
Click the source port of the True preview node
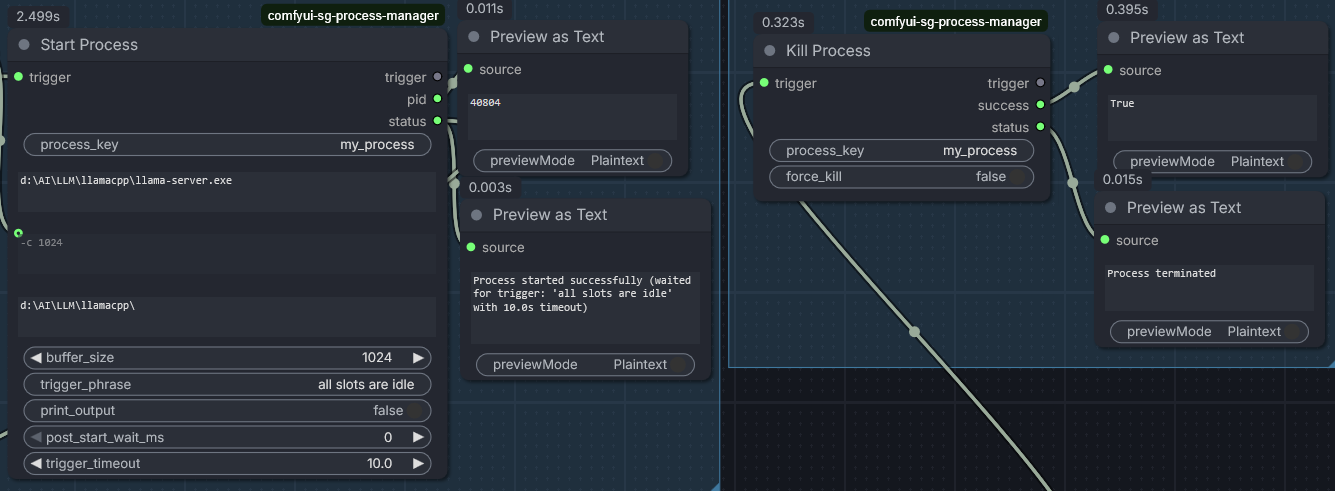[x=1107, y=70]
